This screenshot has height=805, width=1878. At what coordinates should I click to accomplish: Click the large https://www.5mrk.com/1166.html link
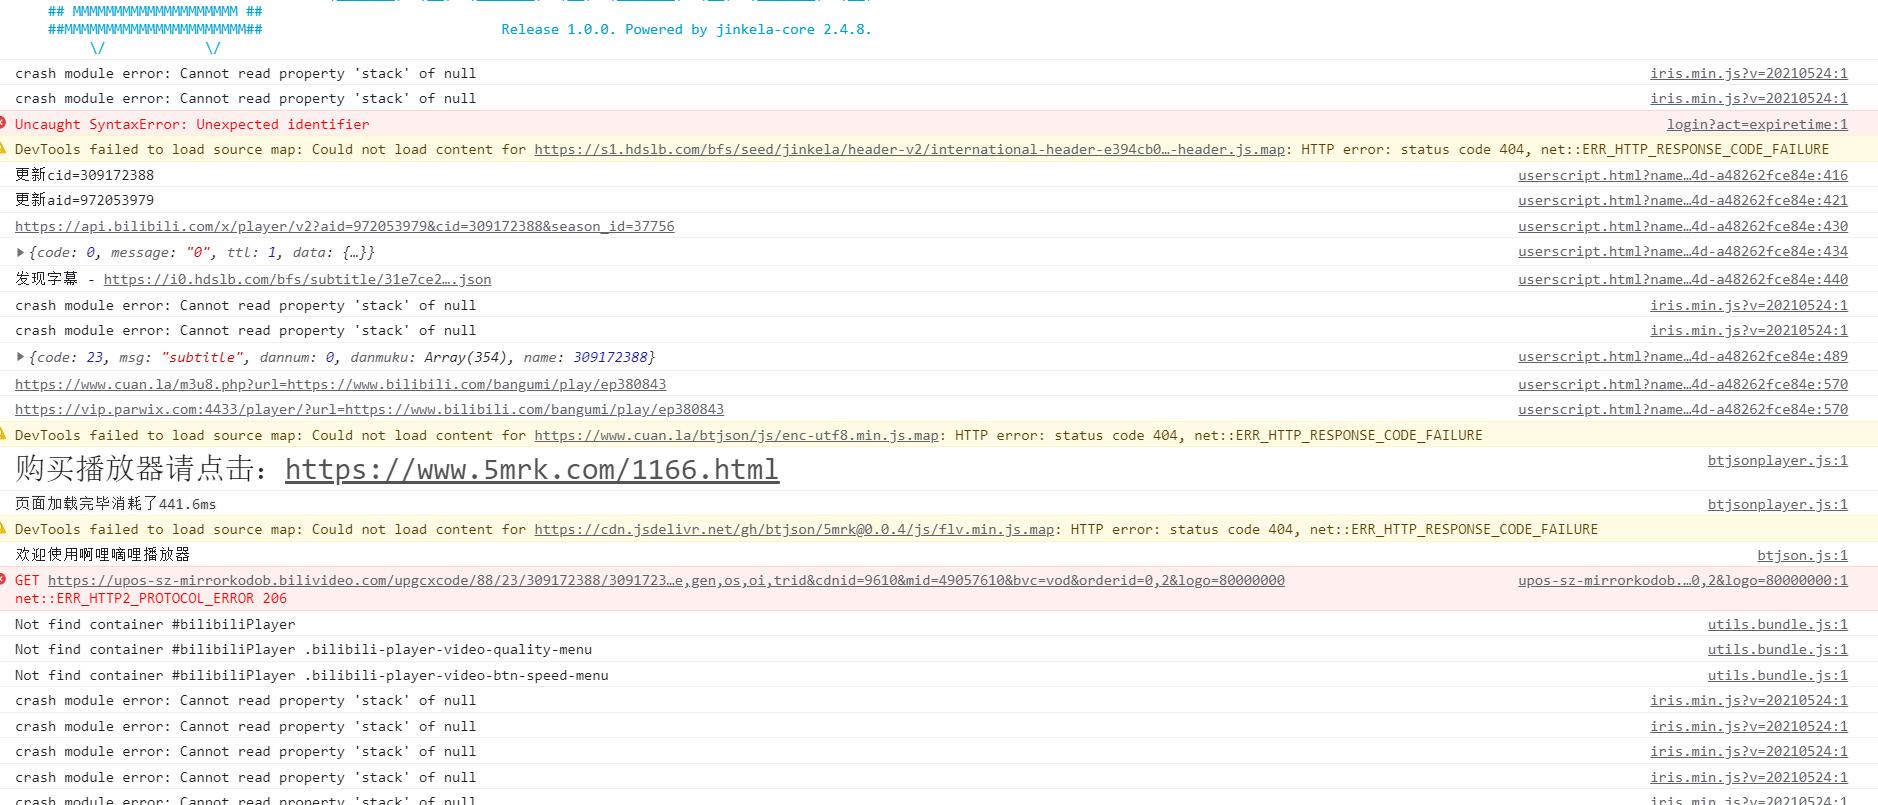[x=531, y=470]
